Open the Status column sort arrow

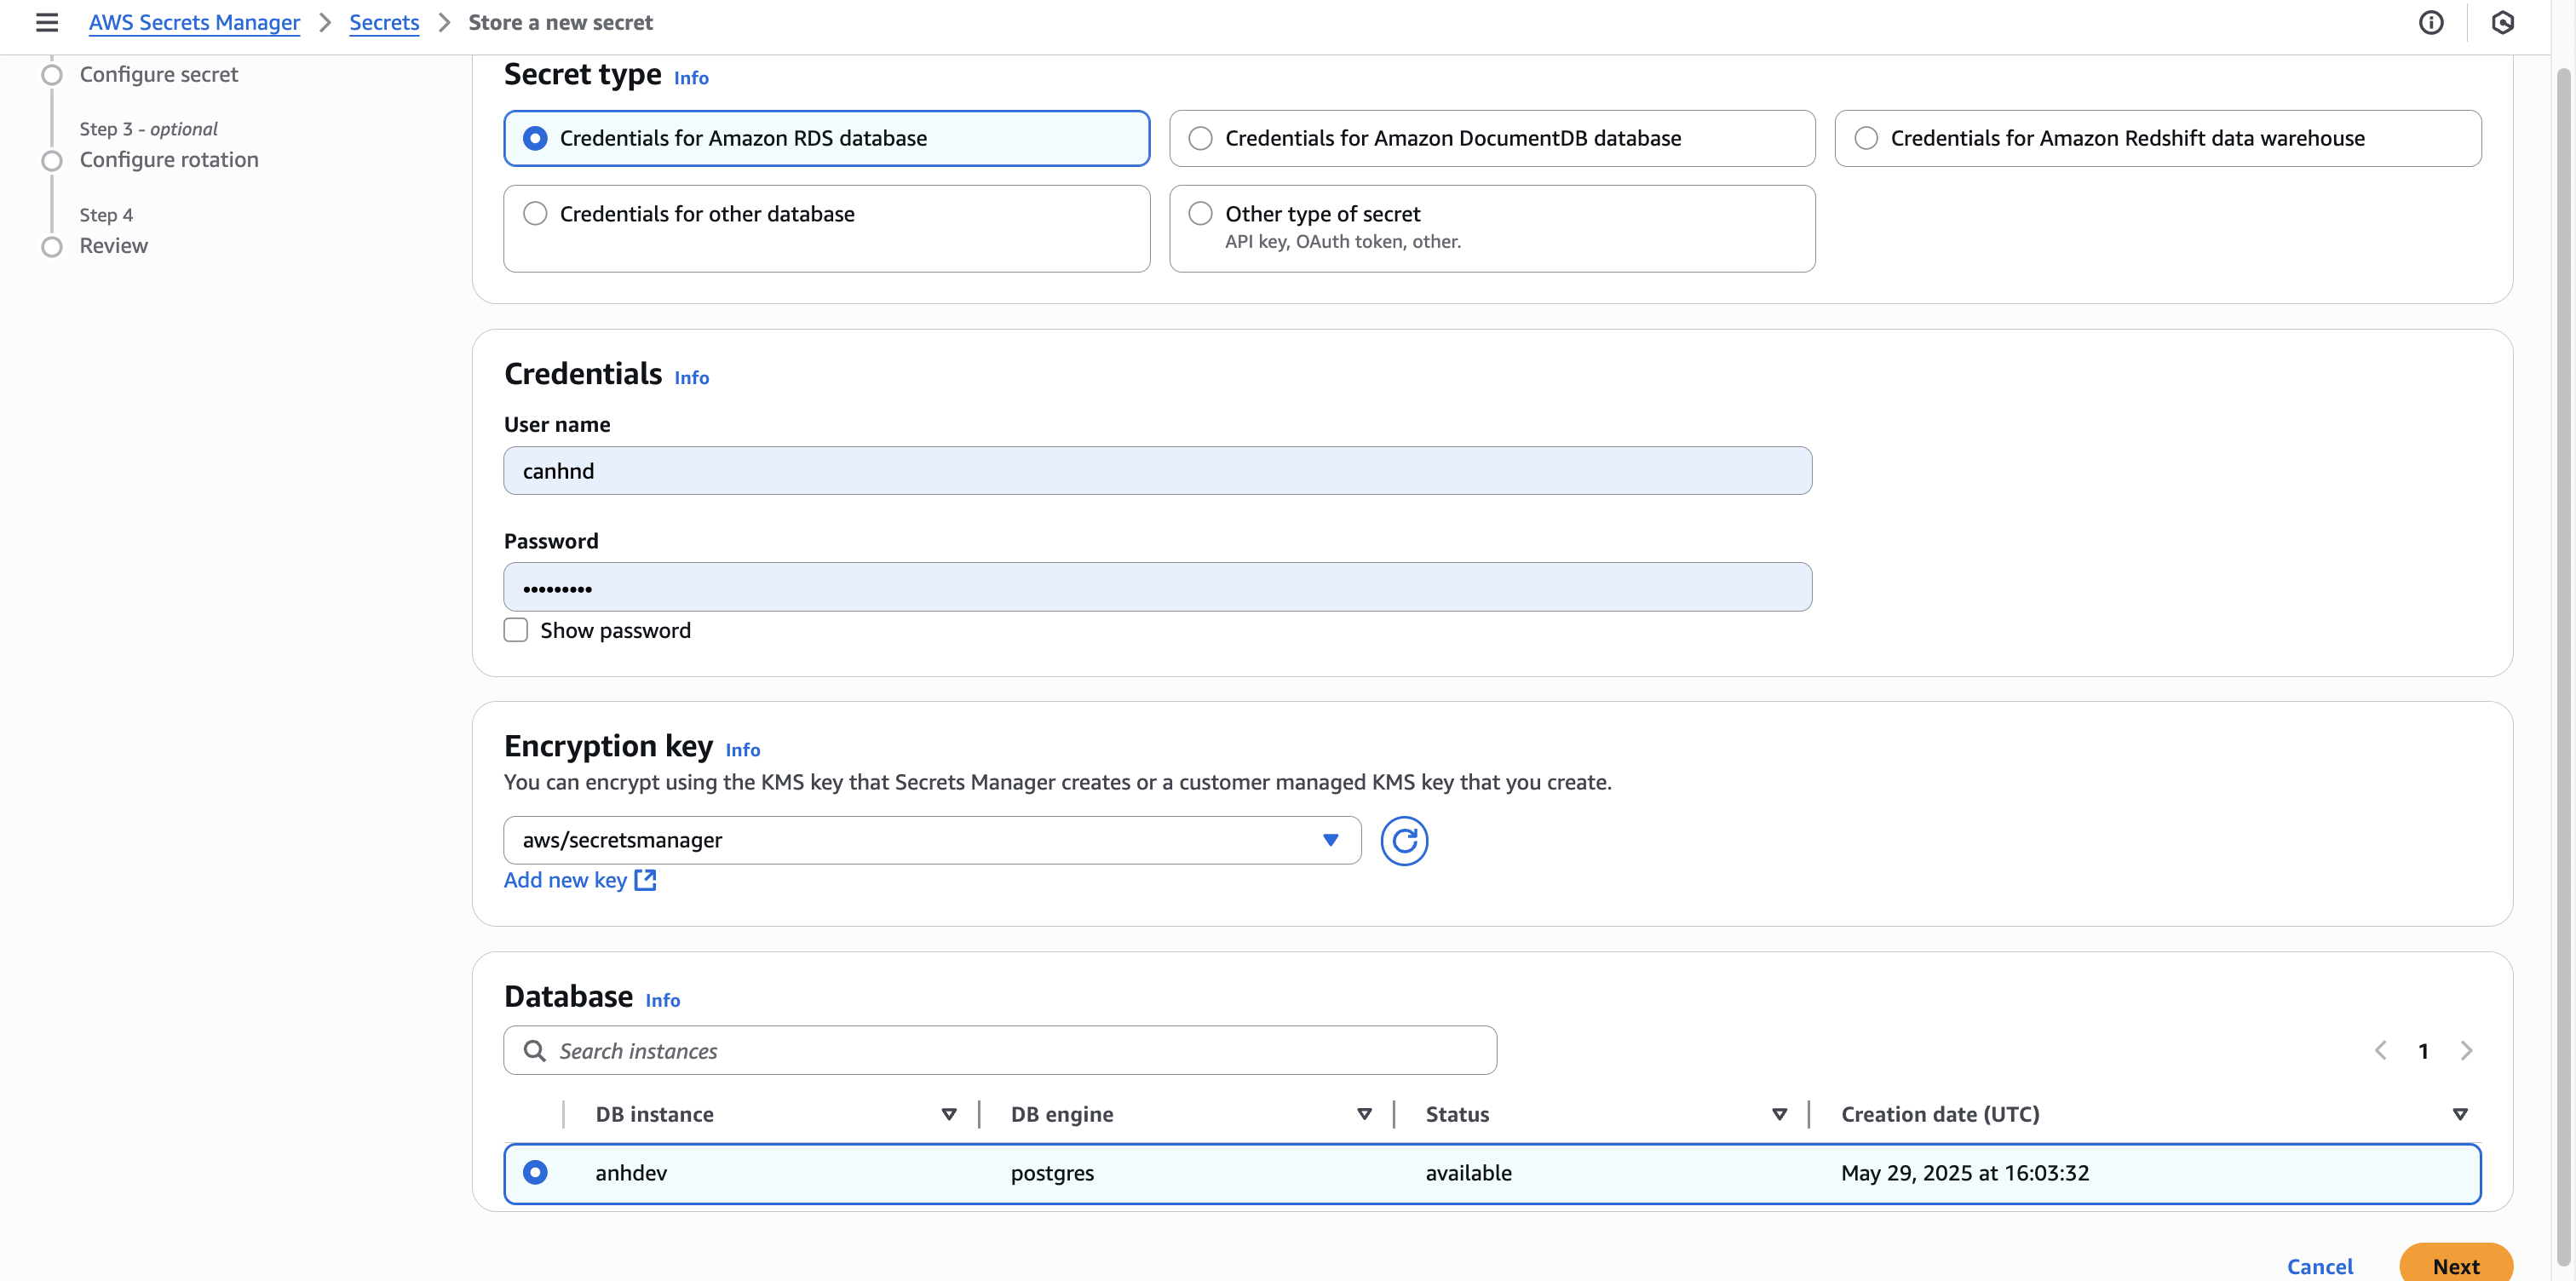point(1779,1114)
